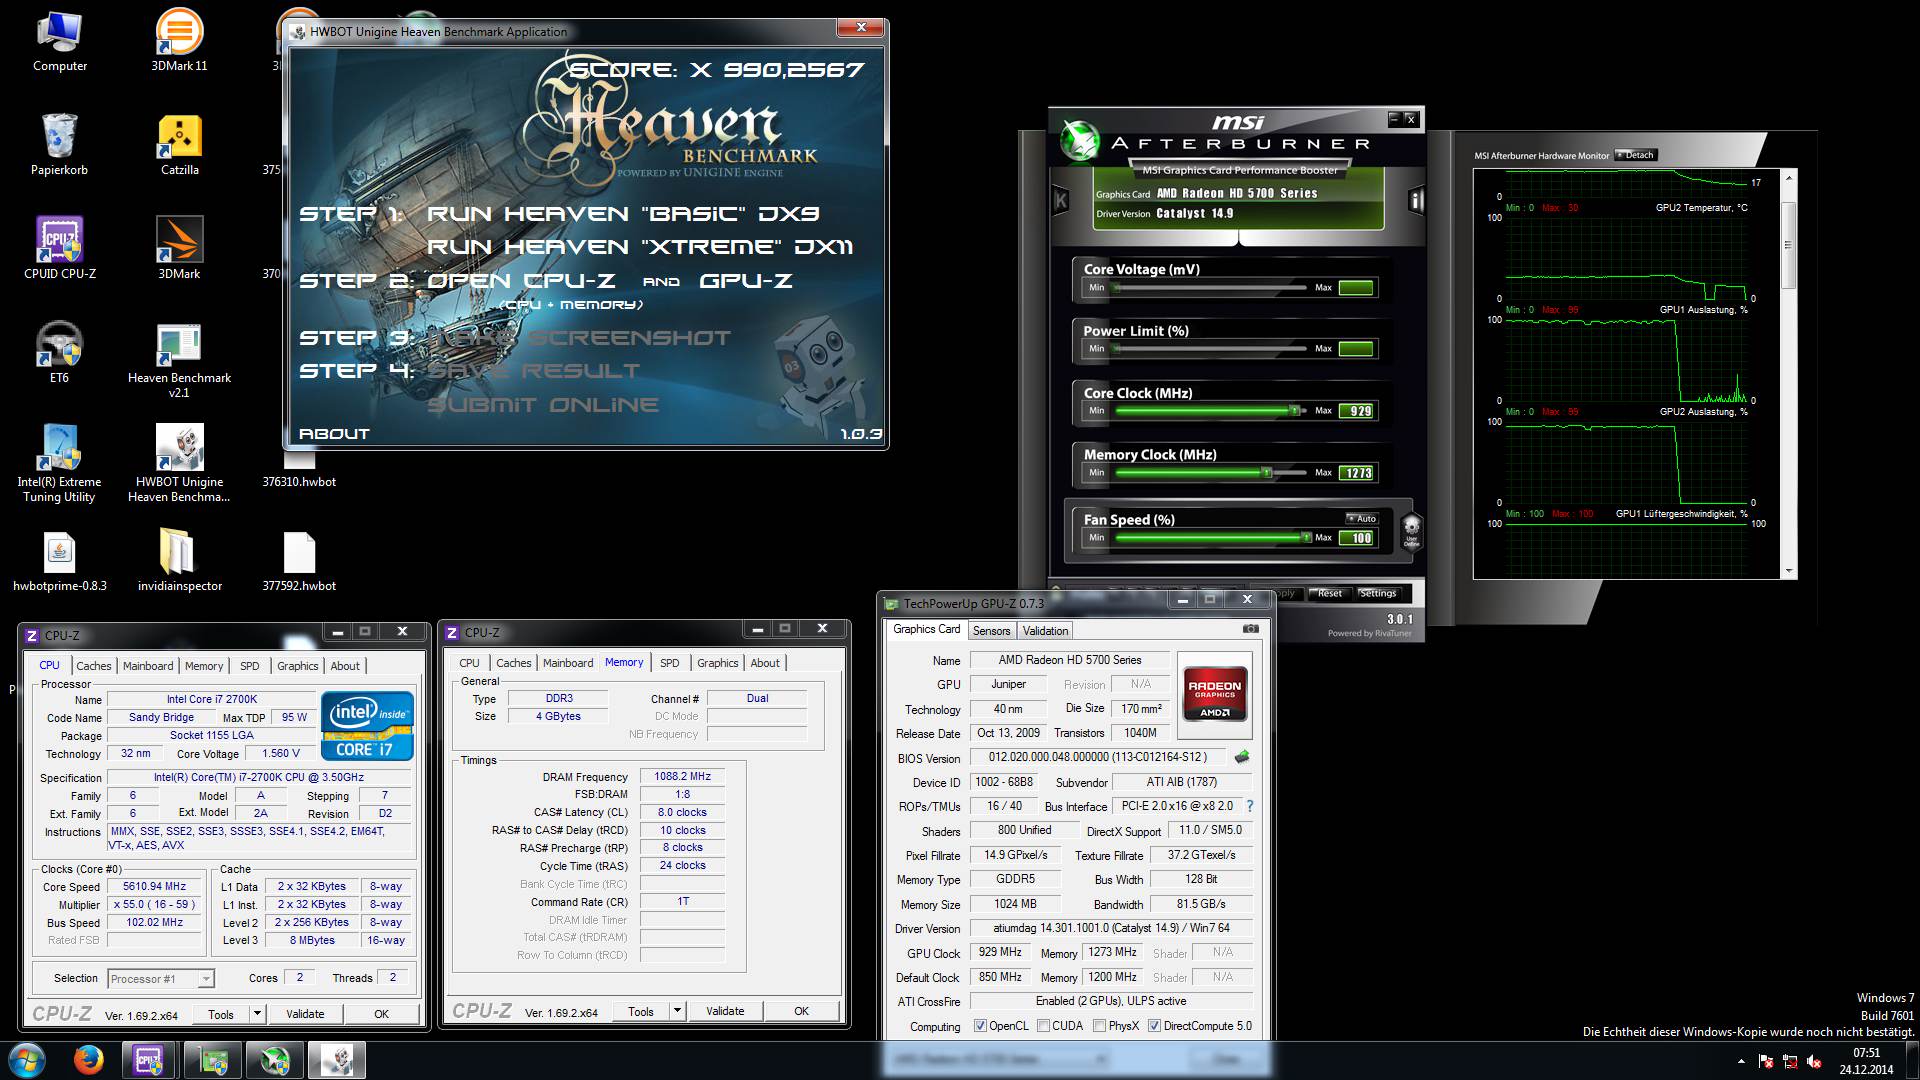This screenshot has height=1080, width=1920.
Task: Switch to HWBOT Heaven taskbar icon
Action: coord(337,1060)
